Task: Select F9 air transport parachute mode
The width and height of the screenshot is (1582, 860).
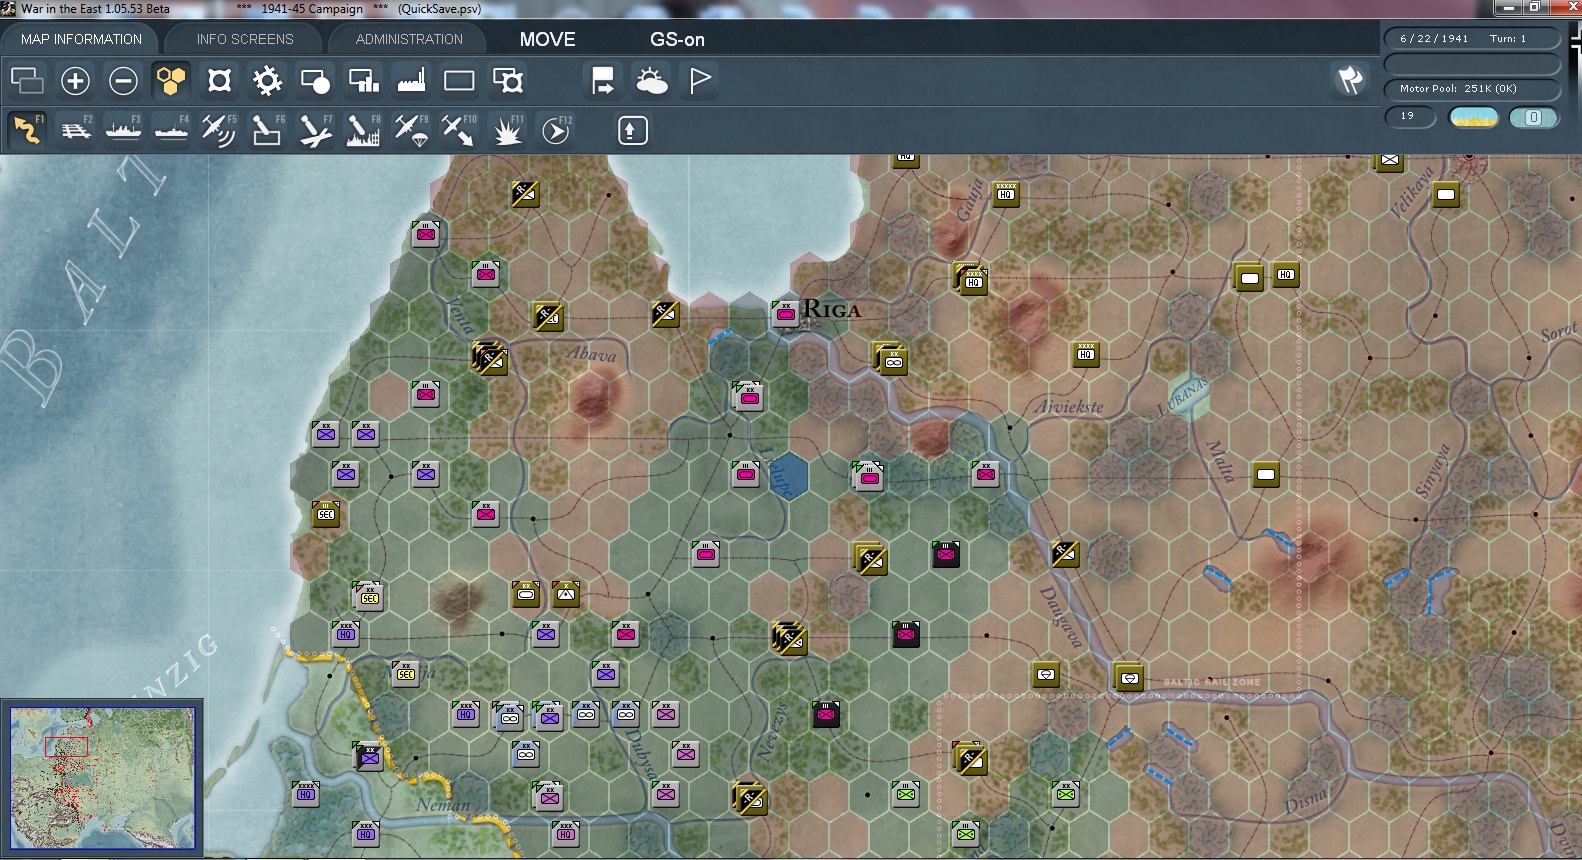Action: pos(411,130)
